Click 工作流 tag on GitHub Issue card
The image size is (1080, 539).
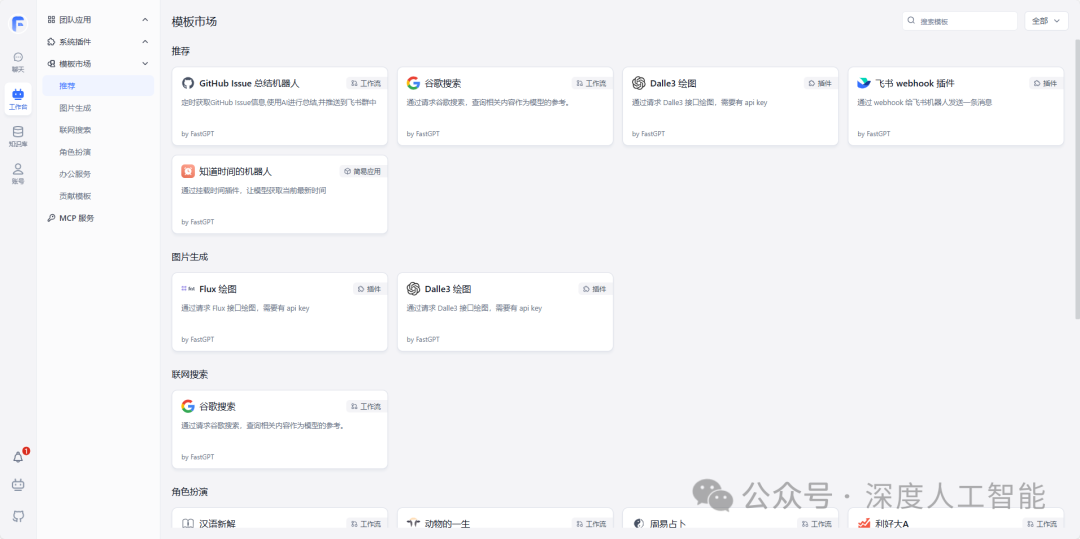point(365,83)
